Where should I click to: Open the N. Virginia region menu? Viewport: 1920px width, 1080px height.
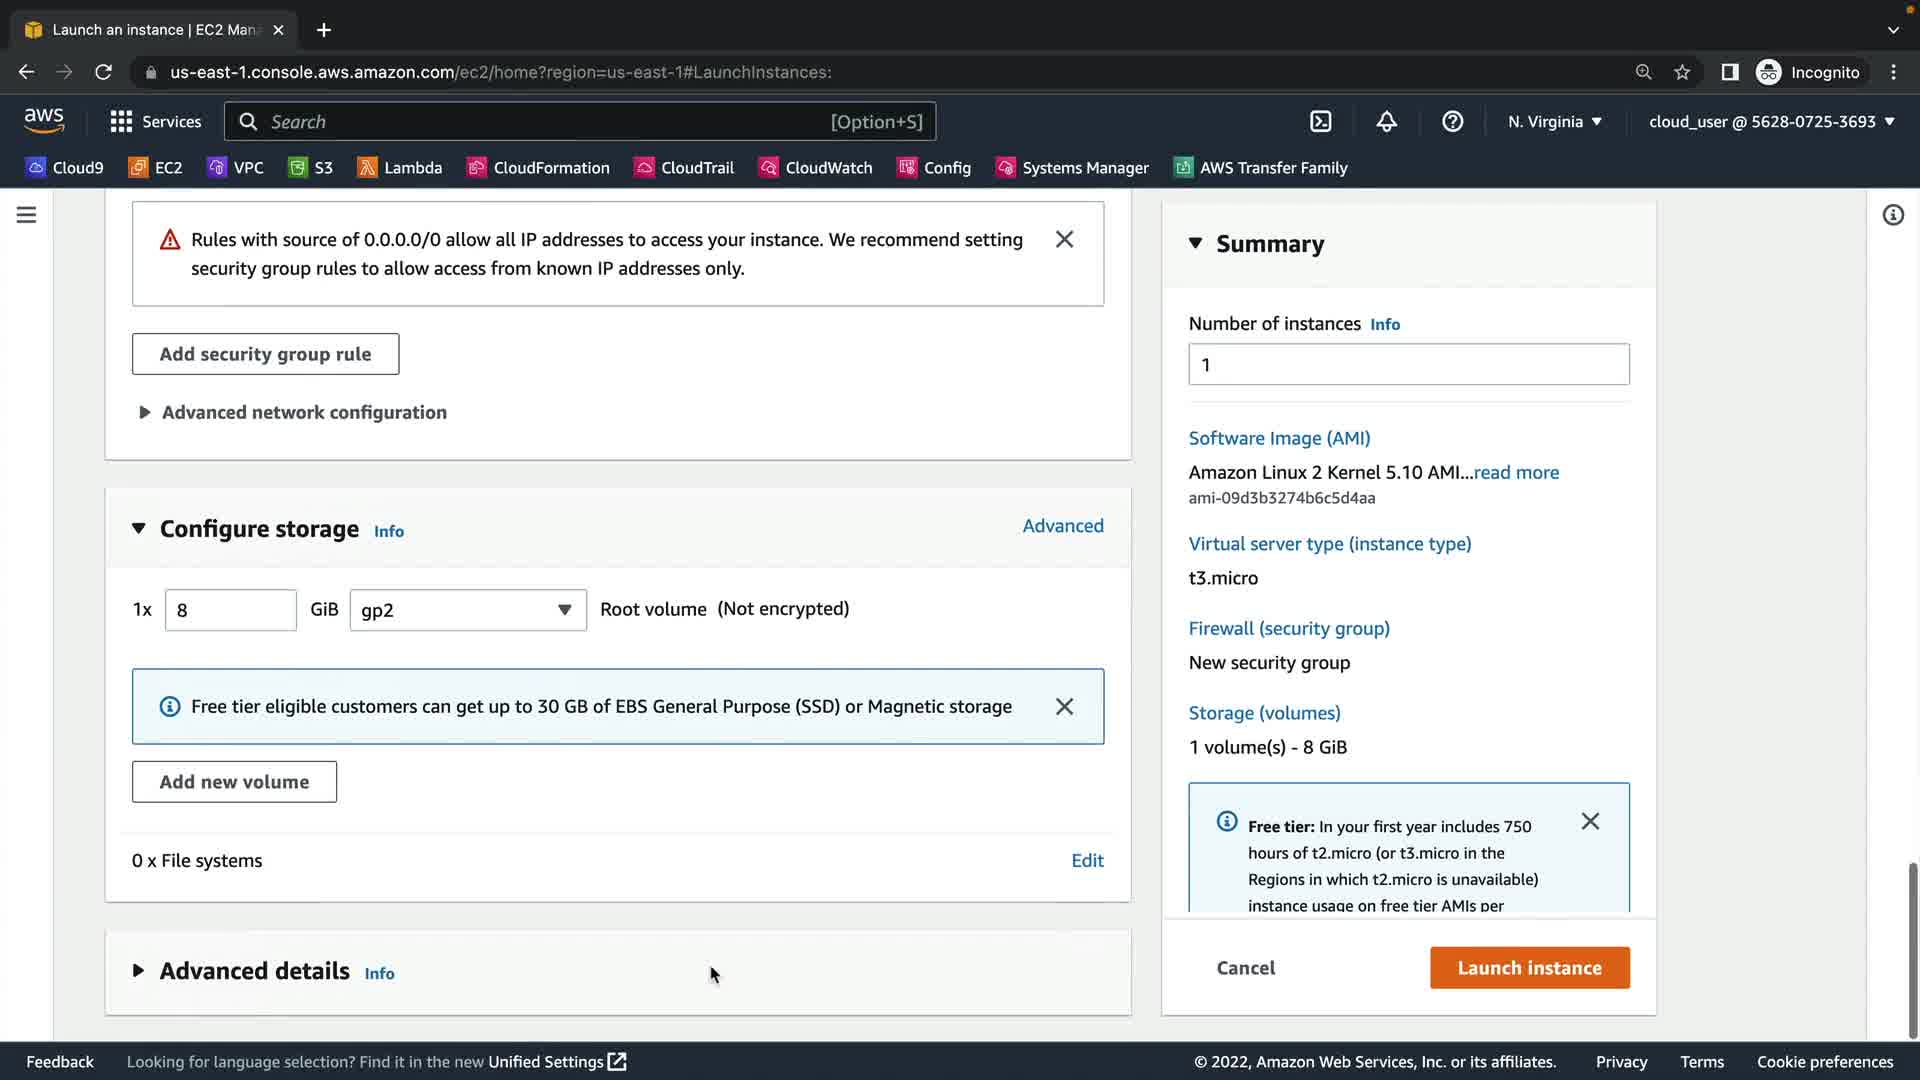(x=1554, y=122)
